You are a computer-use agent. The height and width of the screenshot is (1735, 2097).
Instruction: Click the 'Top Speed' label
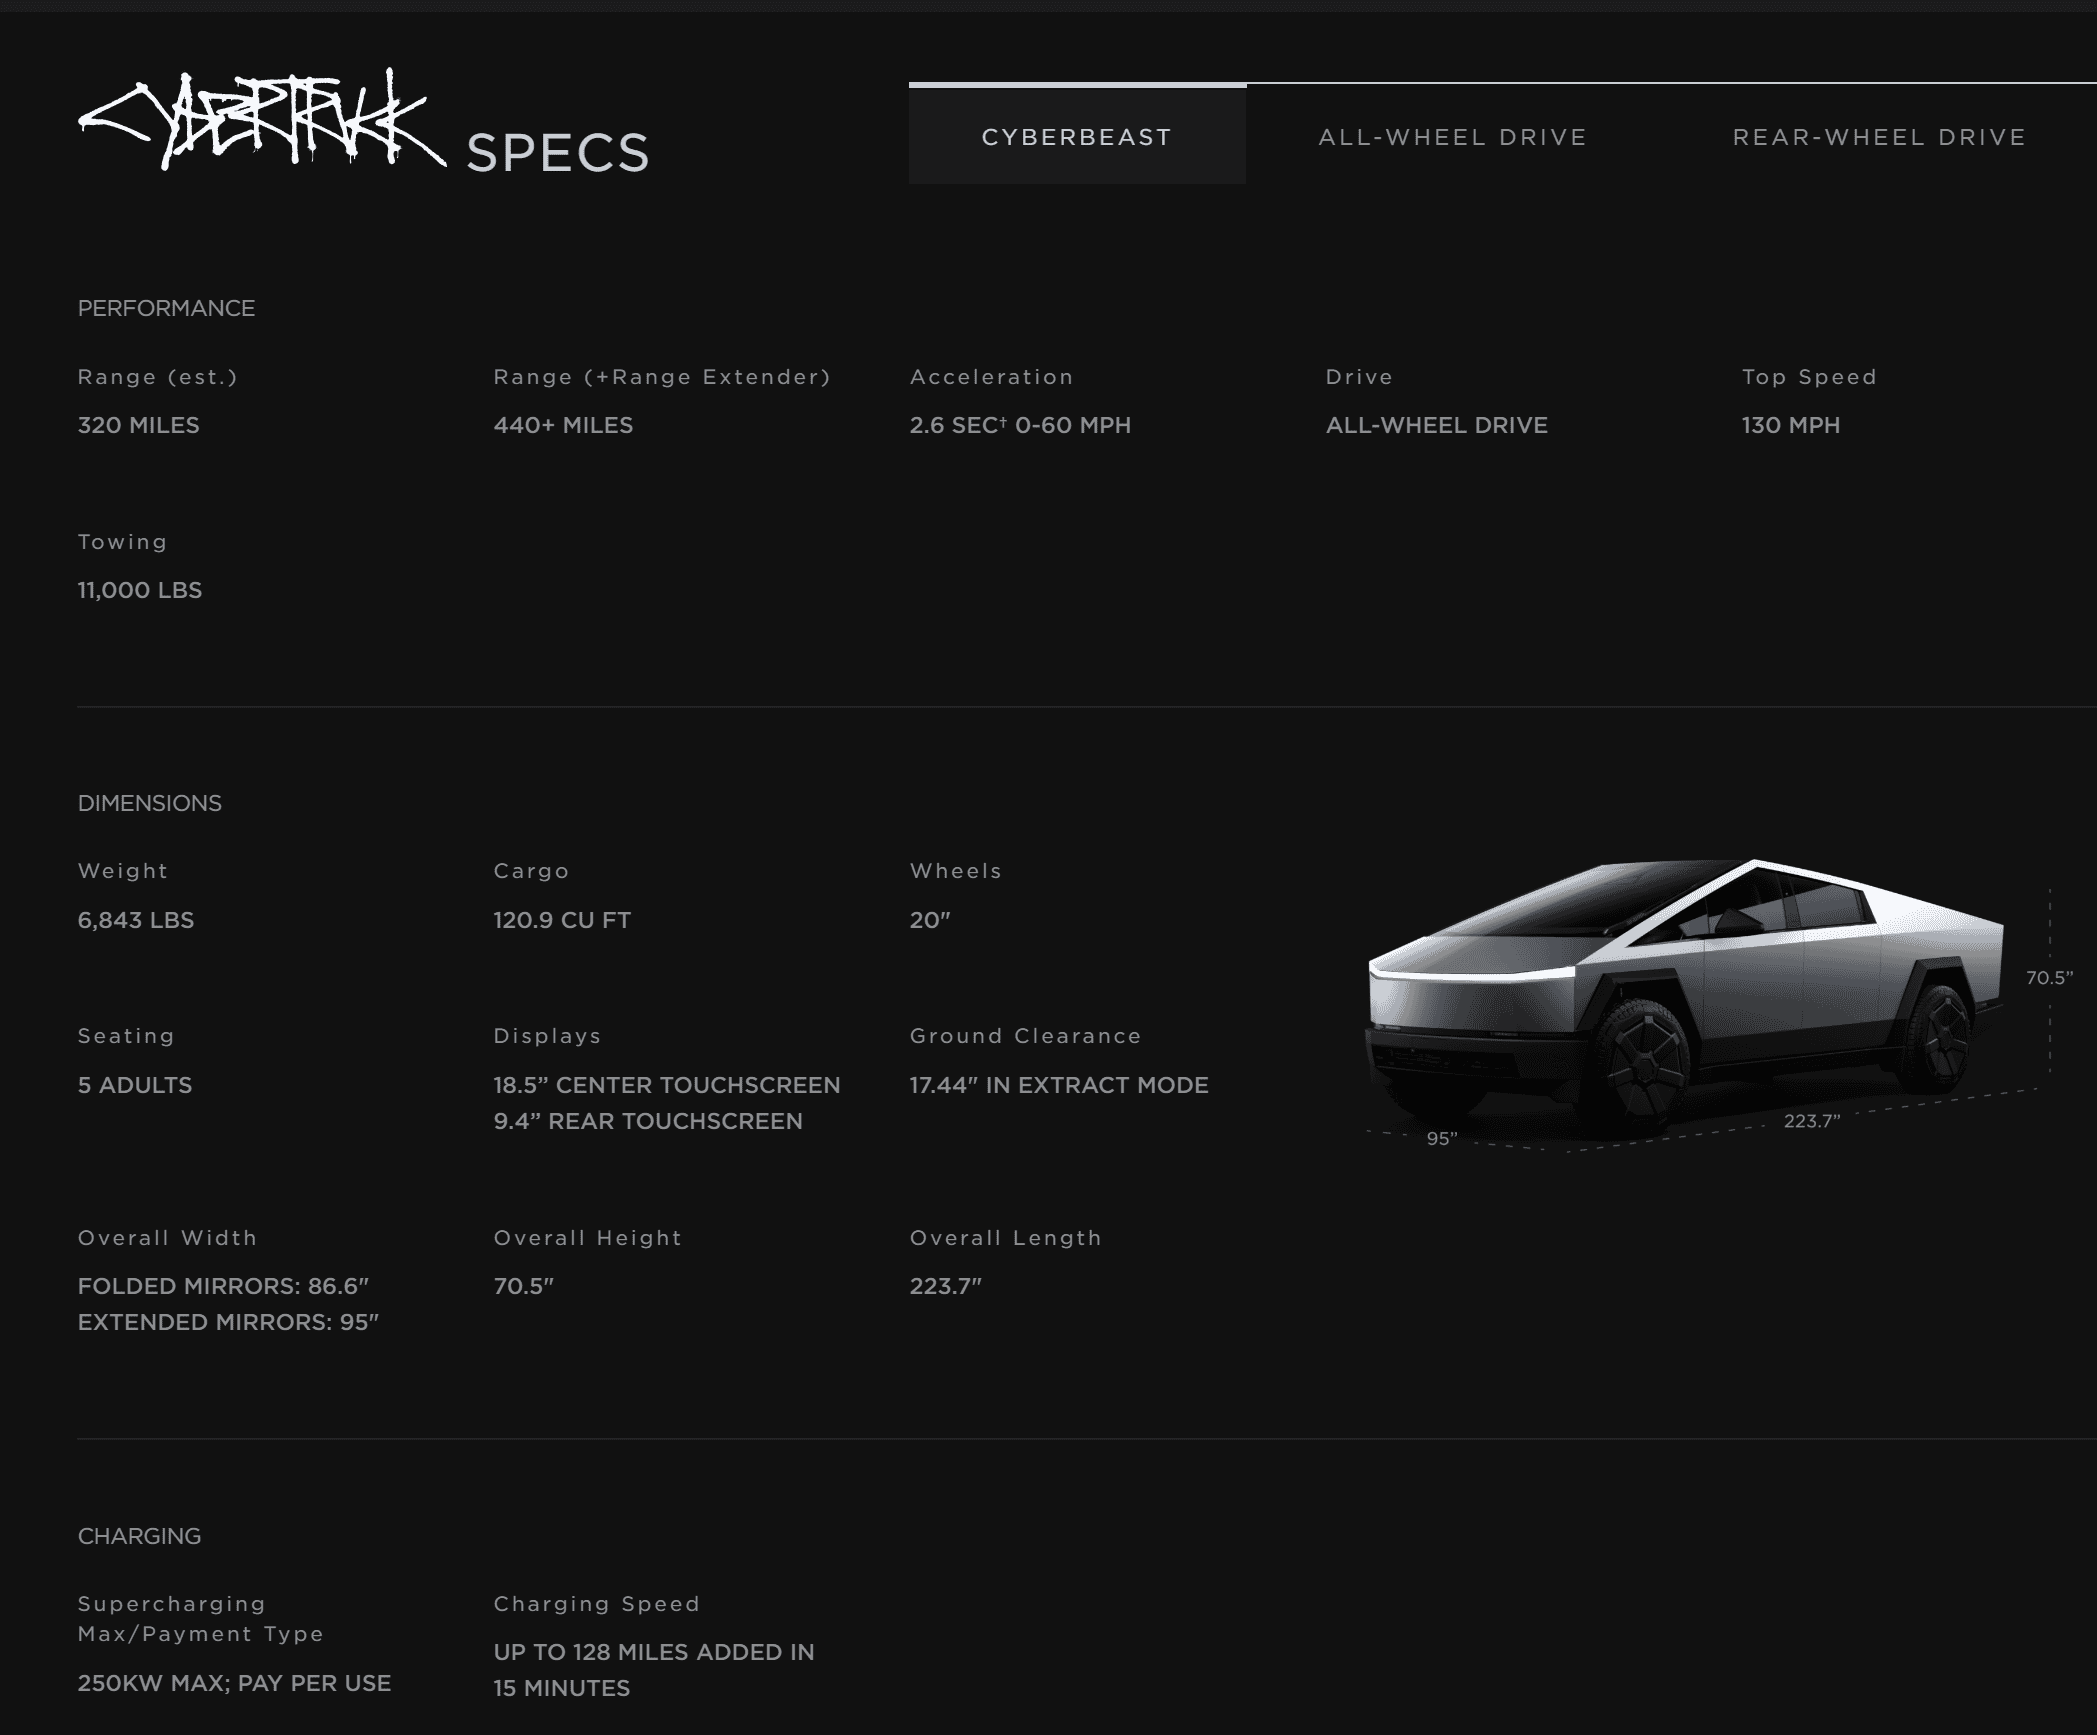1809,377
